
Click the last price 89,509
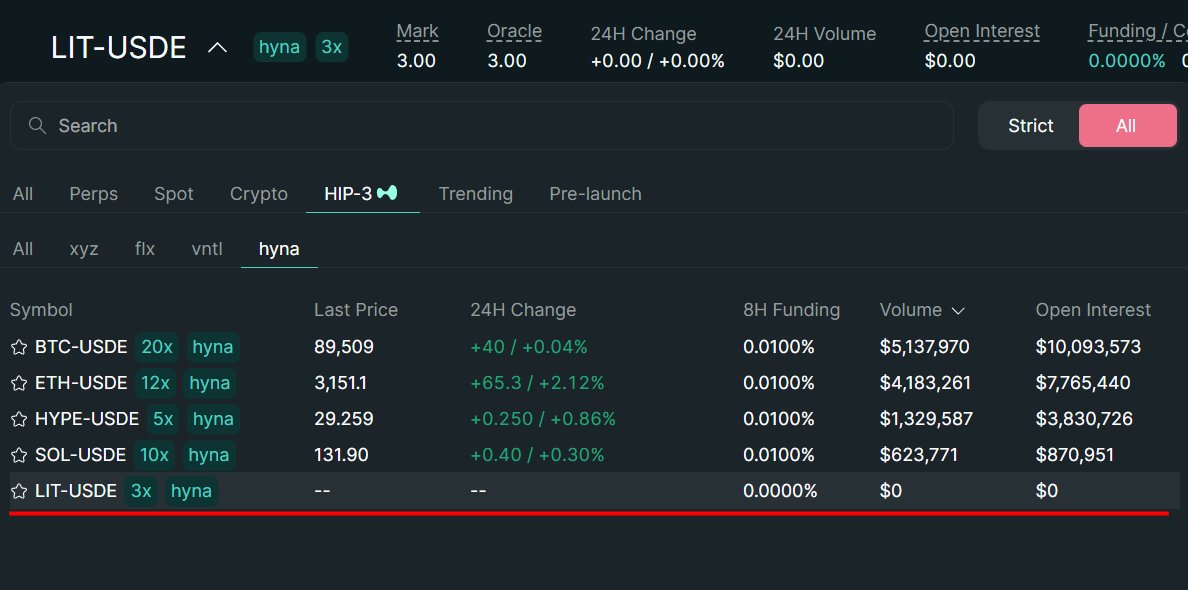click(x=344, y=348)
